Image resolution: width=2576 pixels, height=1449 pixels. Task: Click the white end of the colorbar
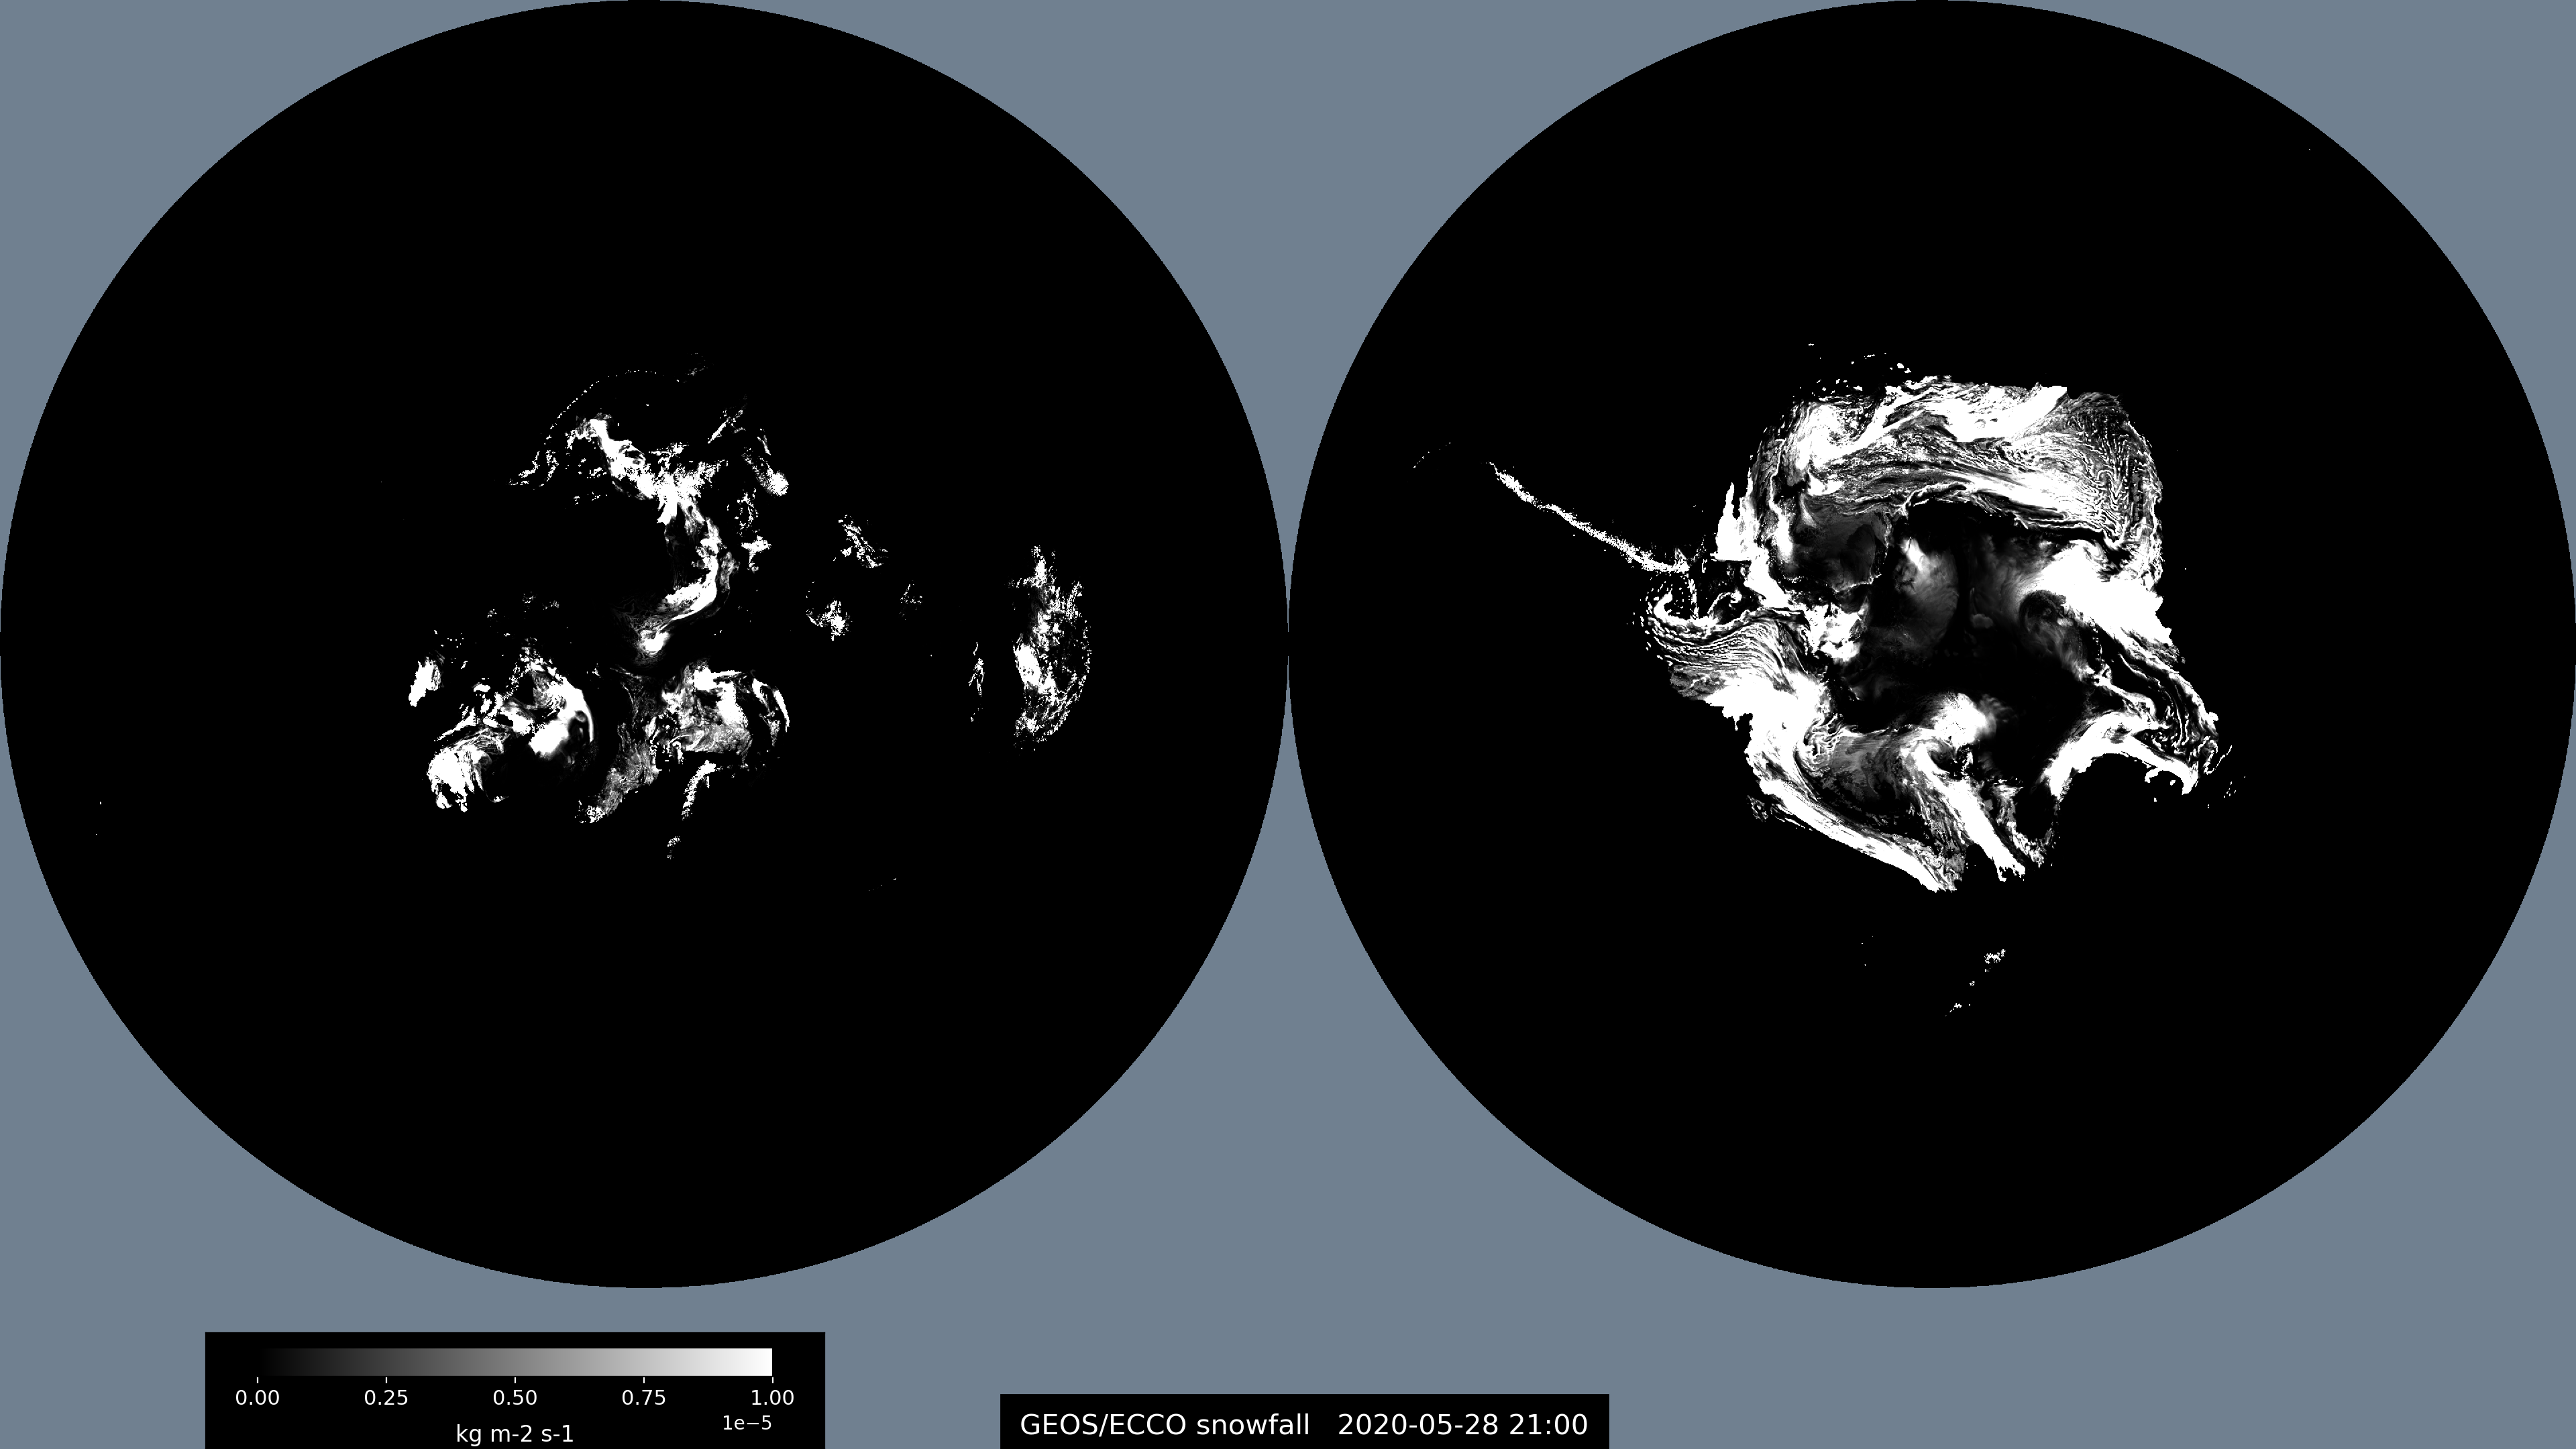(x=765, y=1362)
